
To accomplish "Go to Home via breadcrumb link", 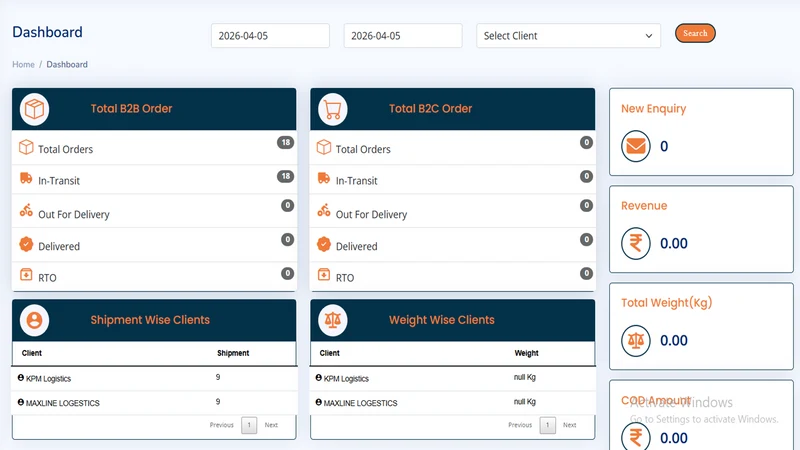I will [x=23, y=64].
